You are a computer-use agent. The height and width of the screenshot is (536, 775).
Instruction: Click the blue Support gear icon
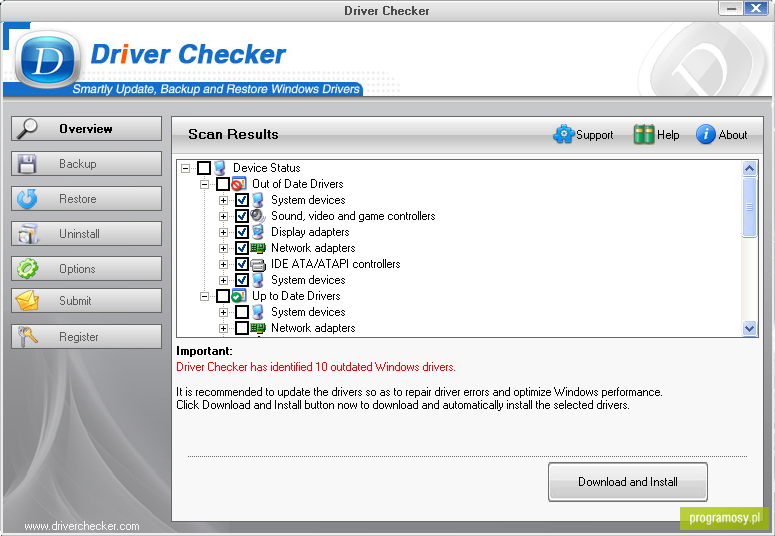[x=564, y=134]
